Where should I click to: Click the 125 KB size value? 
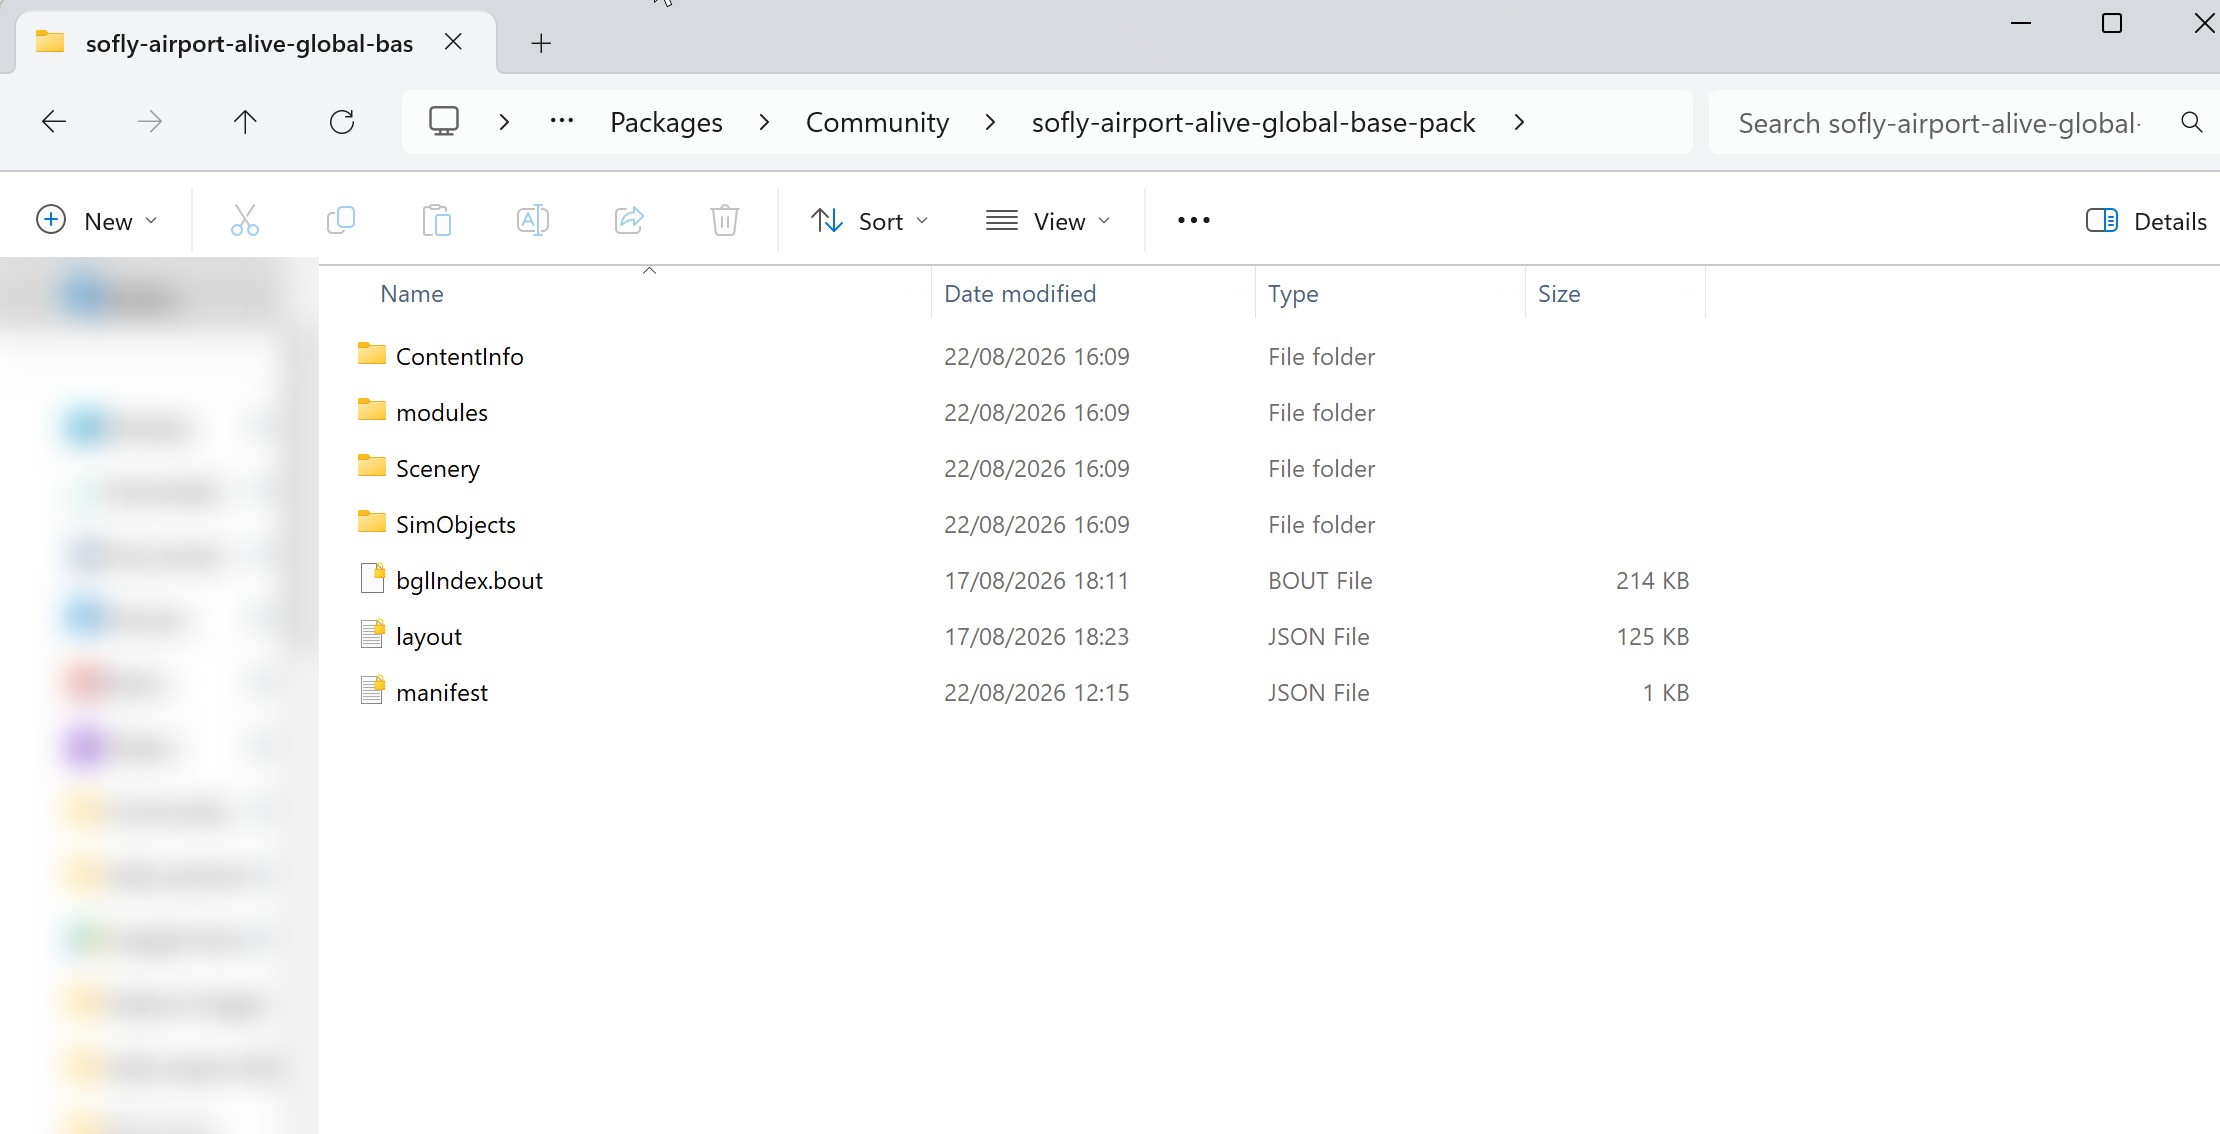click(1652, 637)
